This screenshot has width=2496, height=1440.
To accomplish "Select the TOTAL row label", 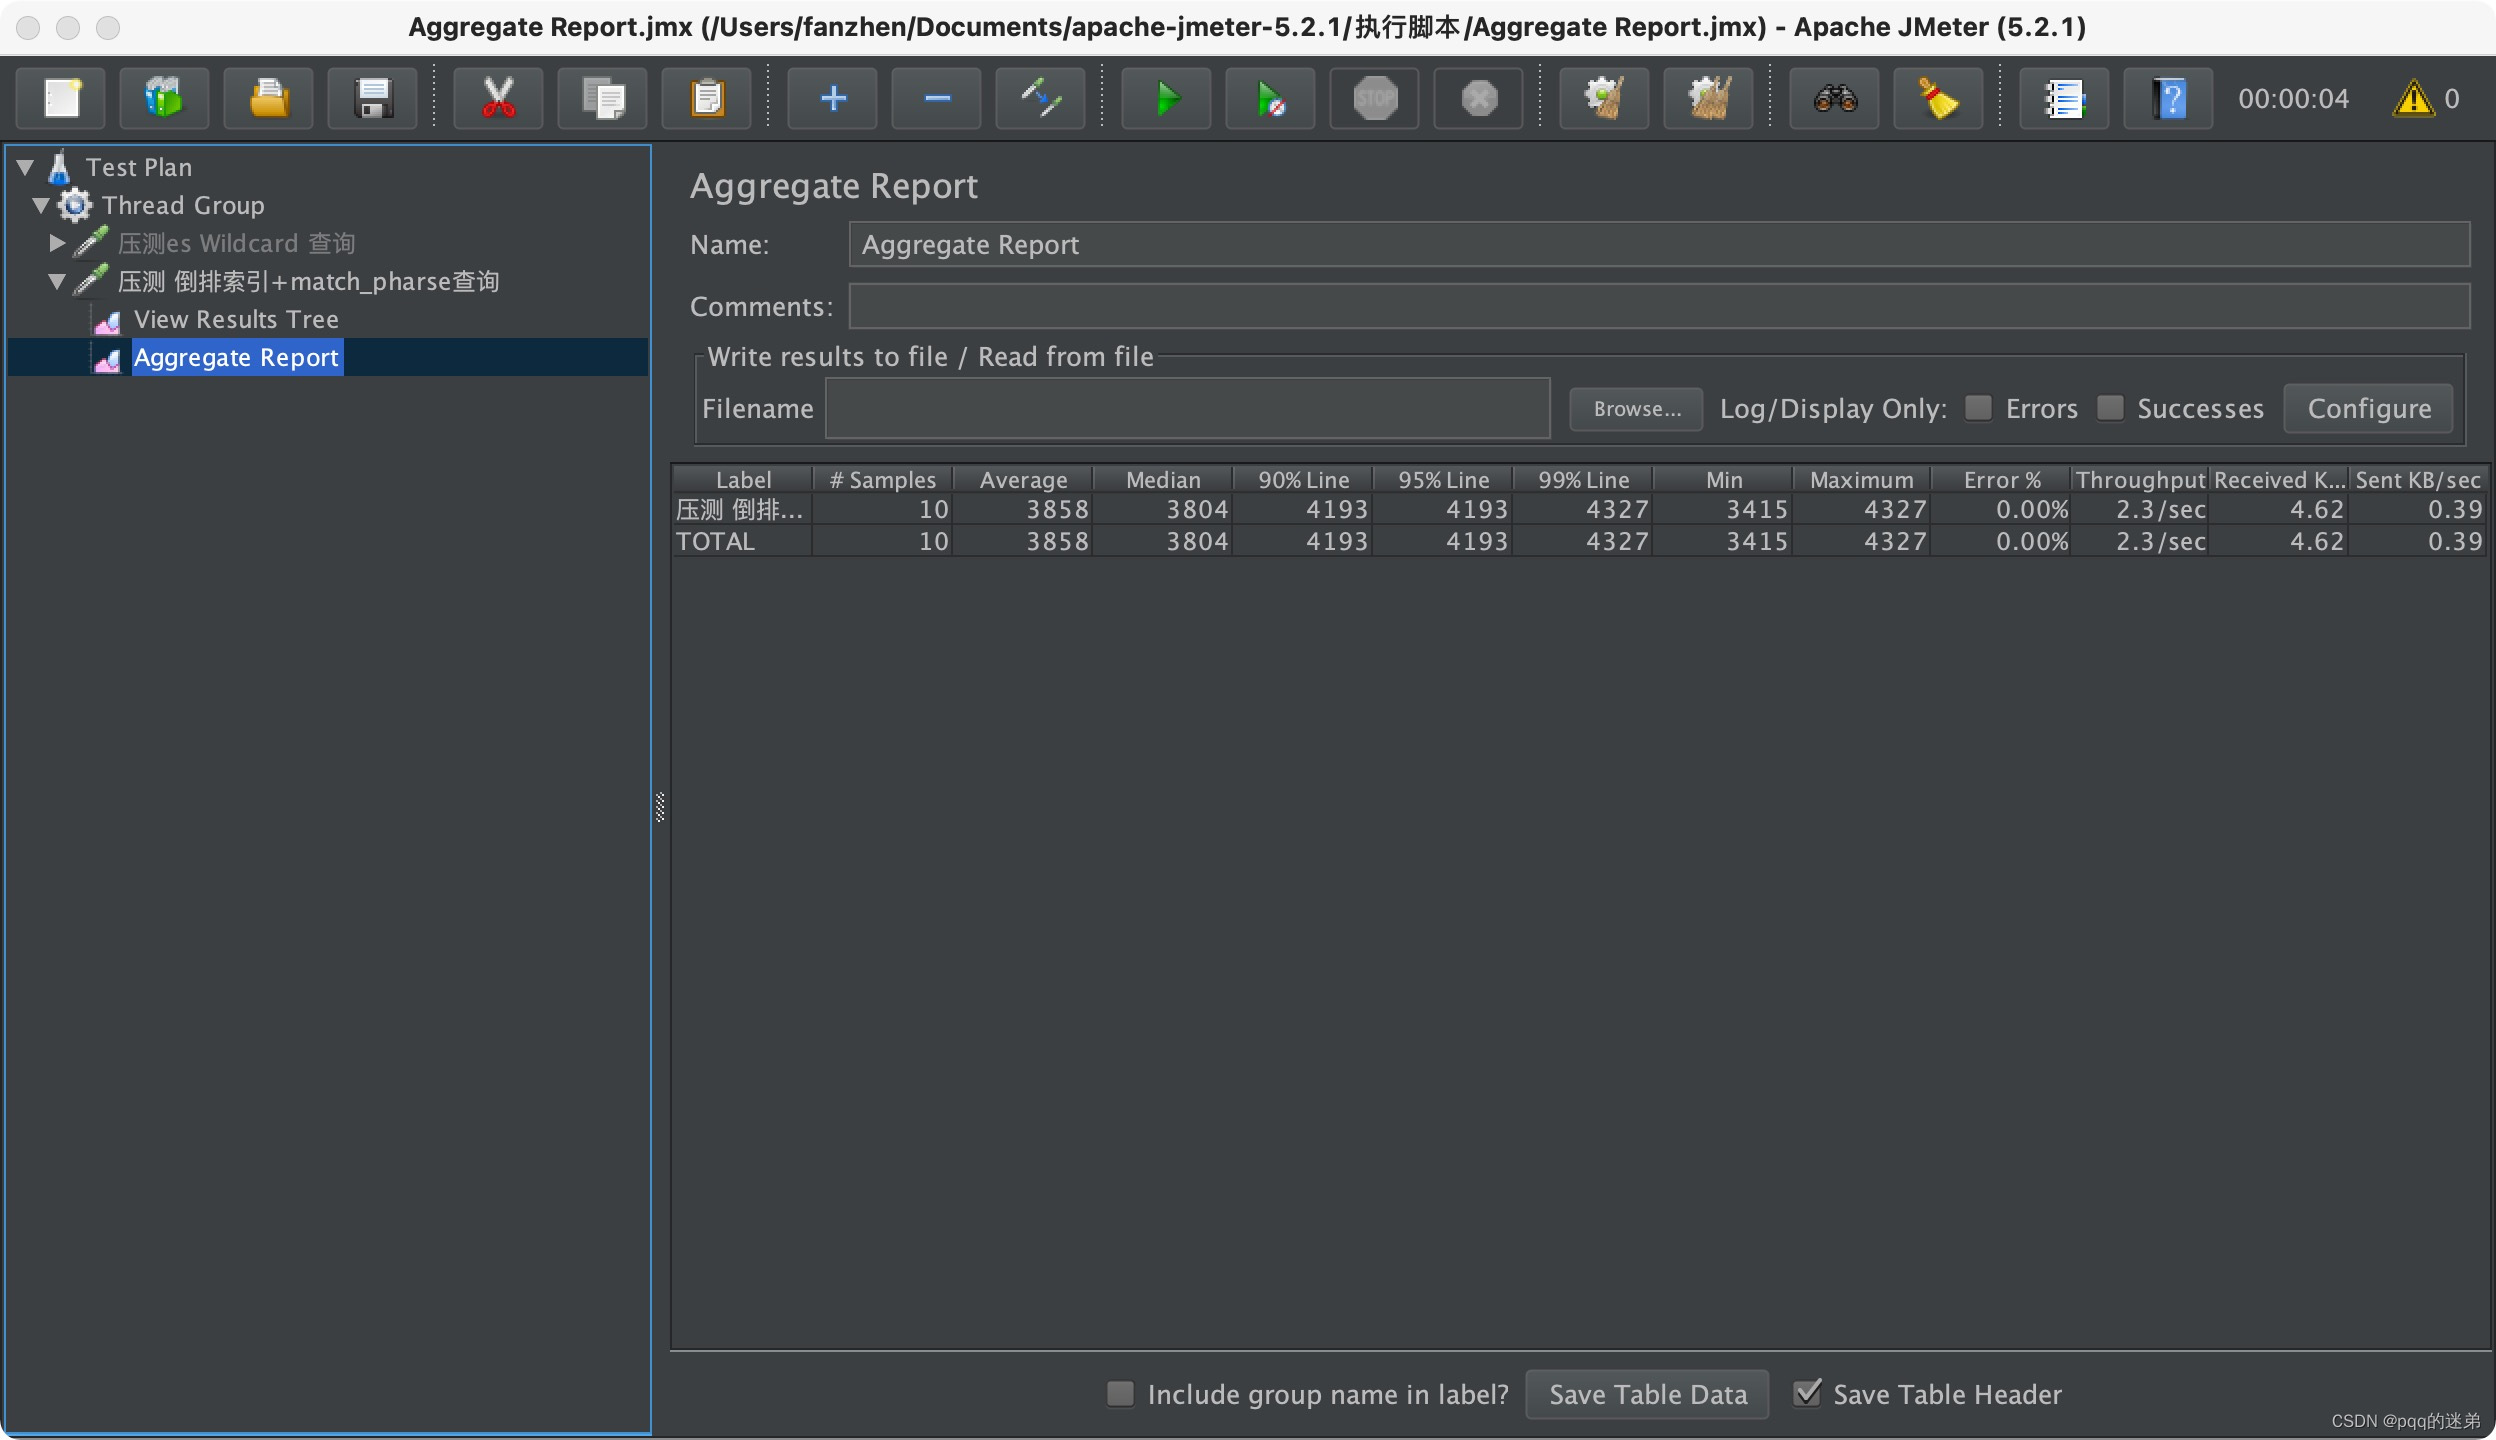I will (716, 541).
